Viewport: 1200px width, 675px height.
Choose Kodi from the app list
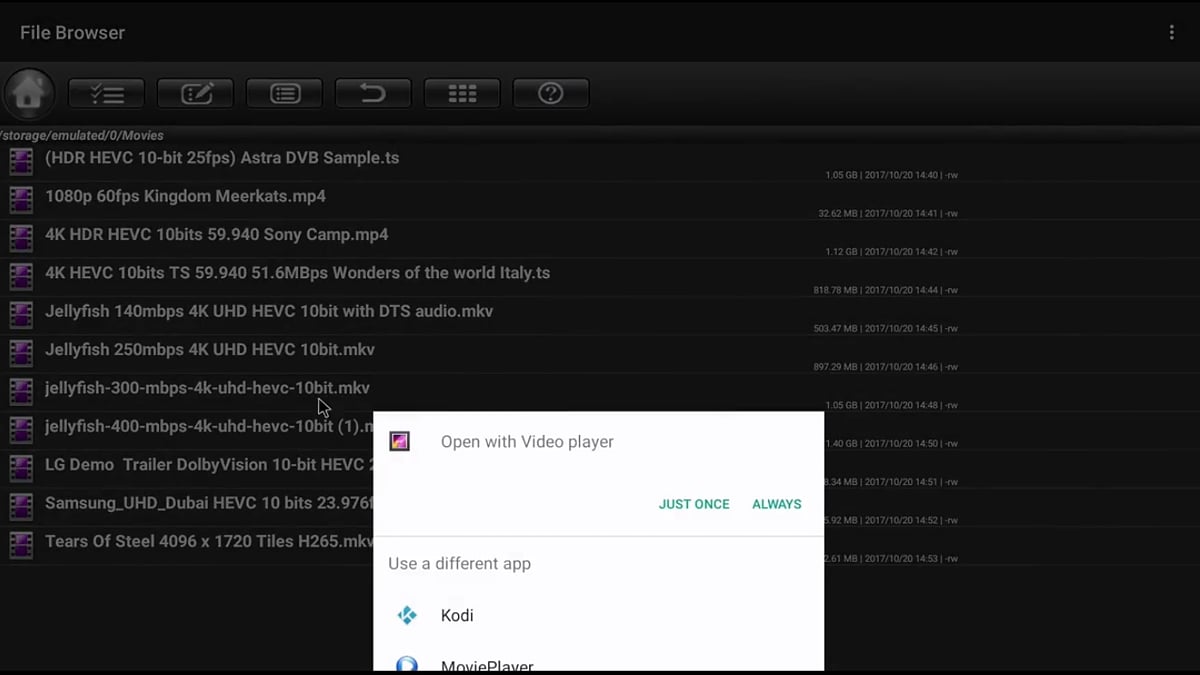(x=457, y=616)
